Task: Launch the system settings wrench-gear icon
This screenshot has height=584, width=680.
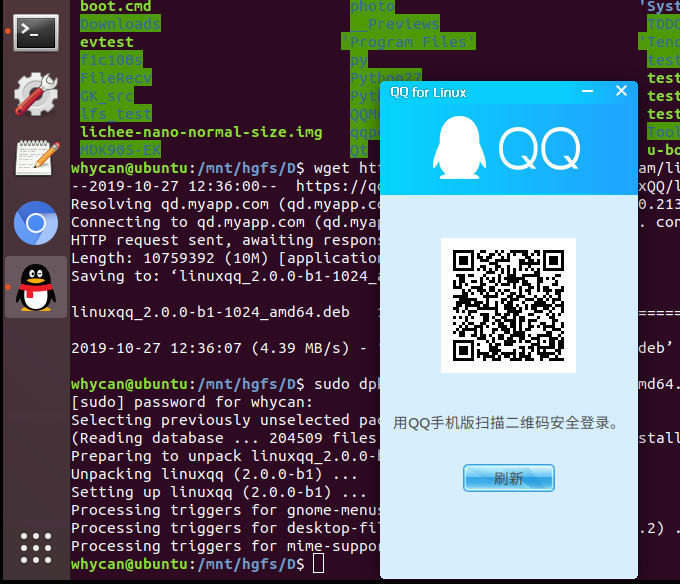Action: 36,94
